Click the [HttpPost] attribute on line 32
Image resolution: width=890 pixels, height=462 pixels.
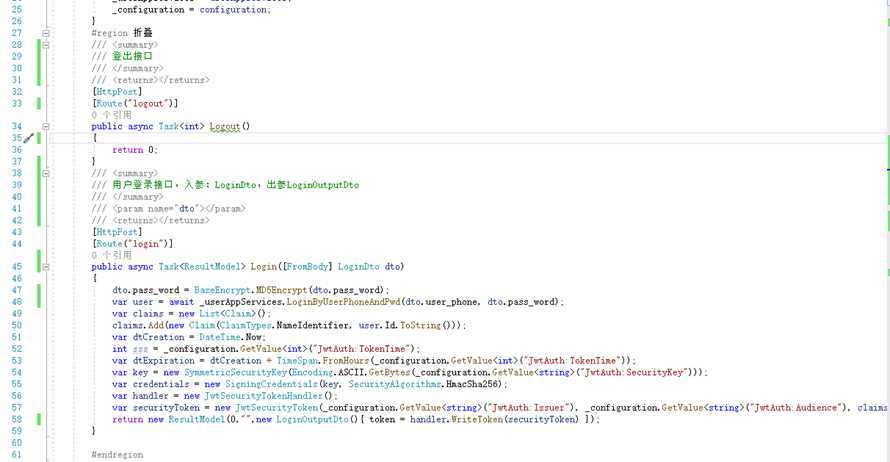tap(117, 91)
